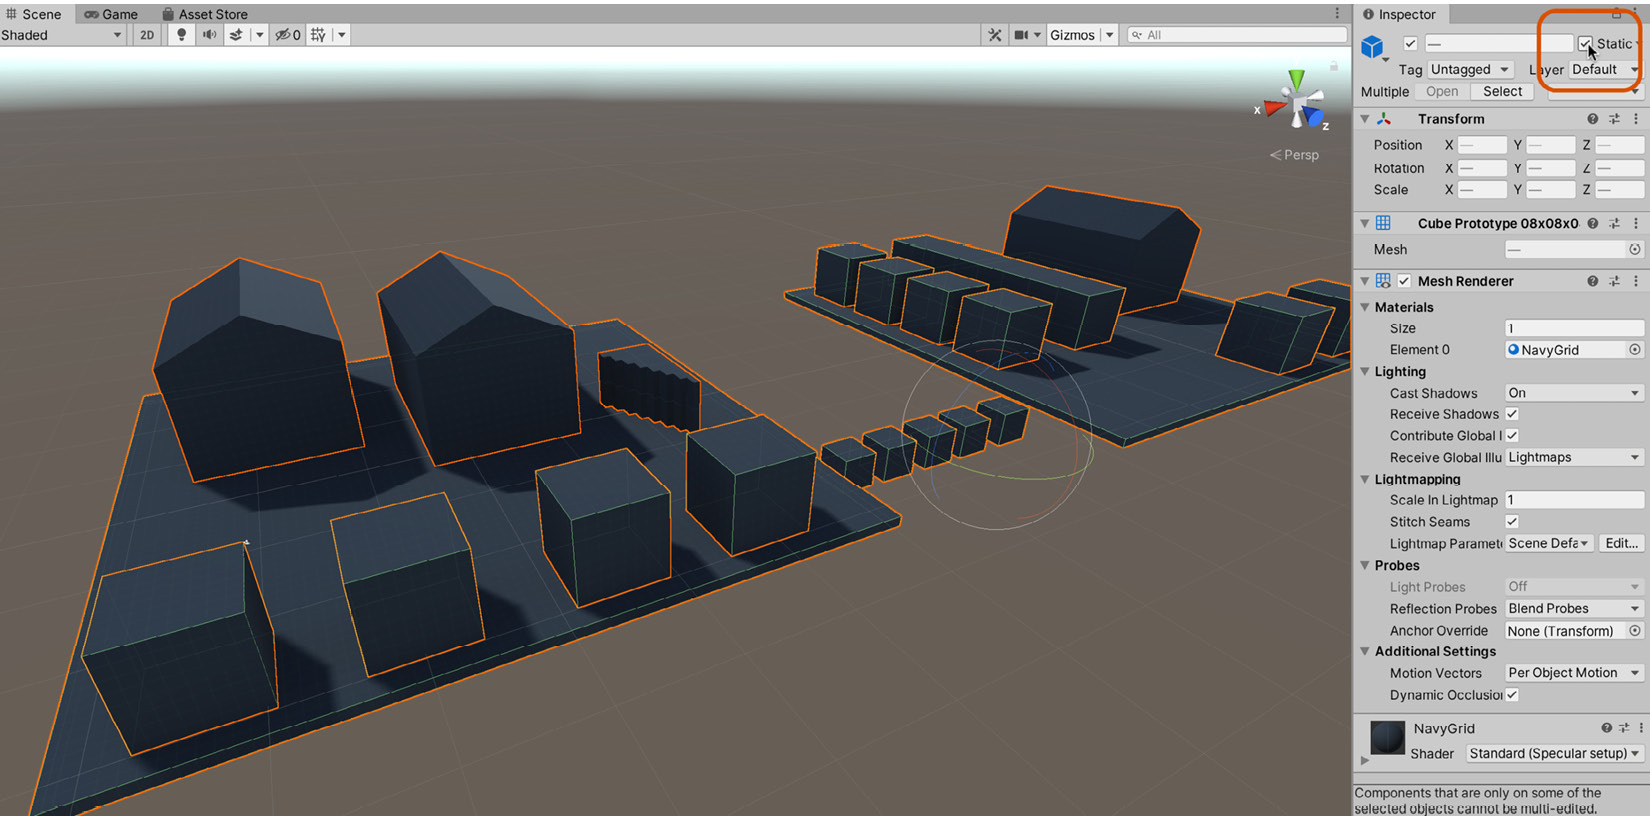Screen dimensions: 1650x820
Task: Click Anchor Override object picker circle
Action: 1635,631
